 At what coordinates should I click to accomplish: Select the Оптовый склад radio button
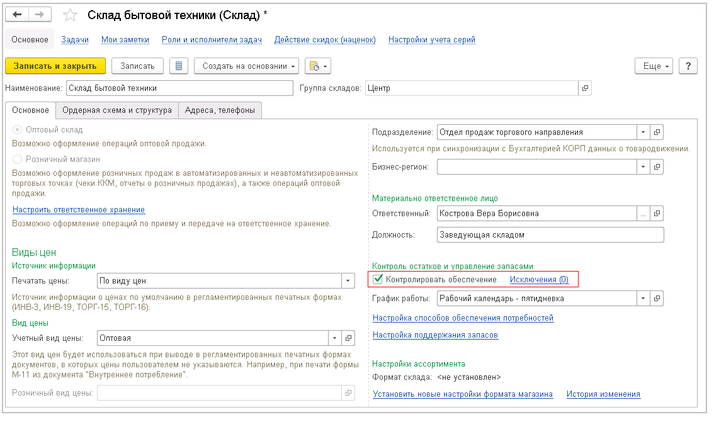pyautogui.click(x=17, y=130)
